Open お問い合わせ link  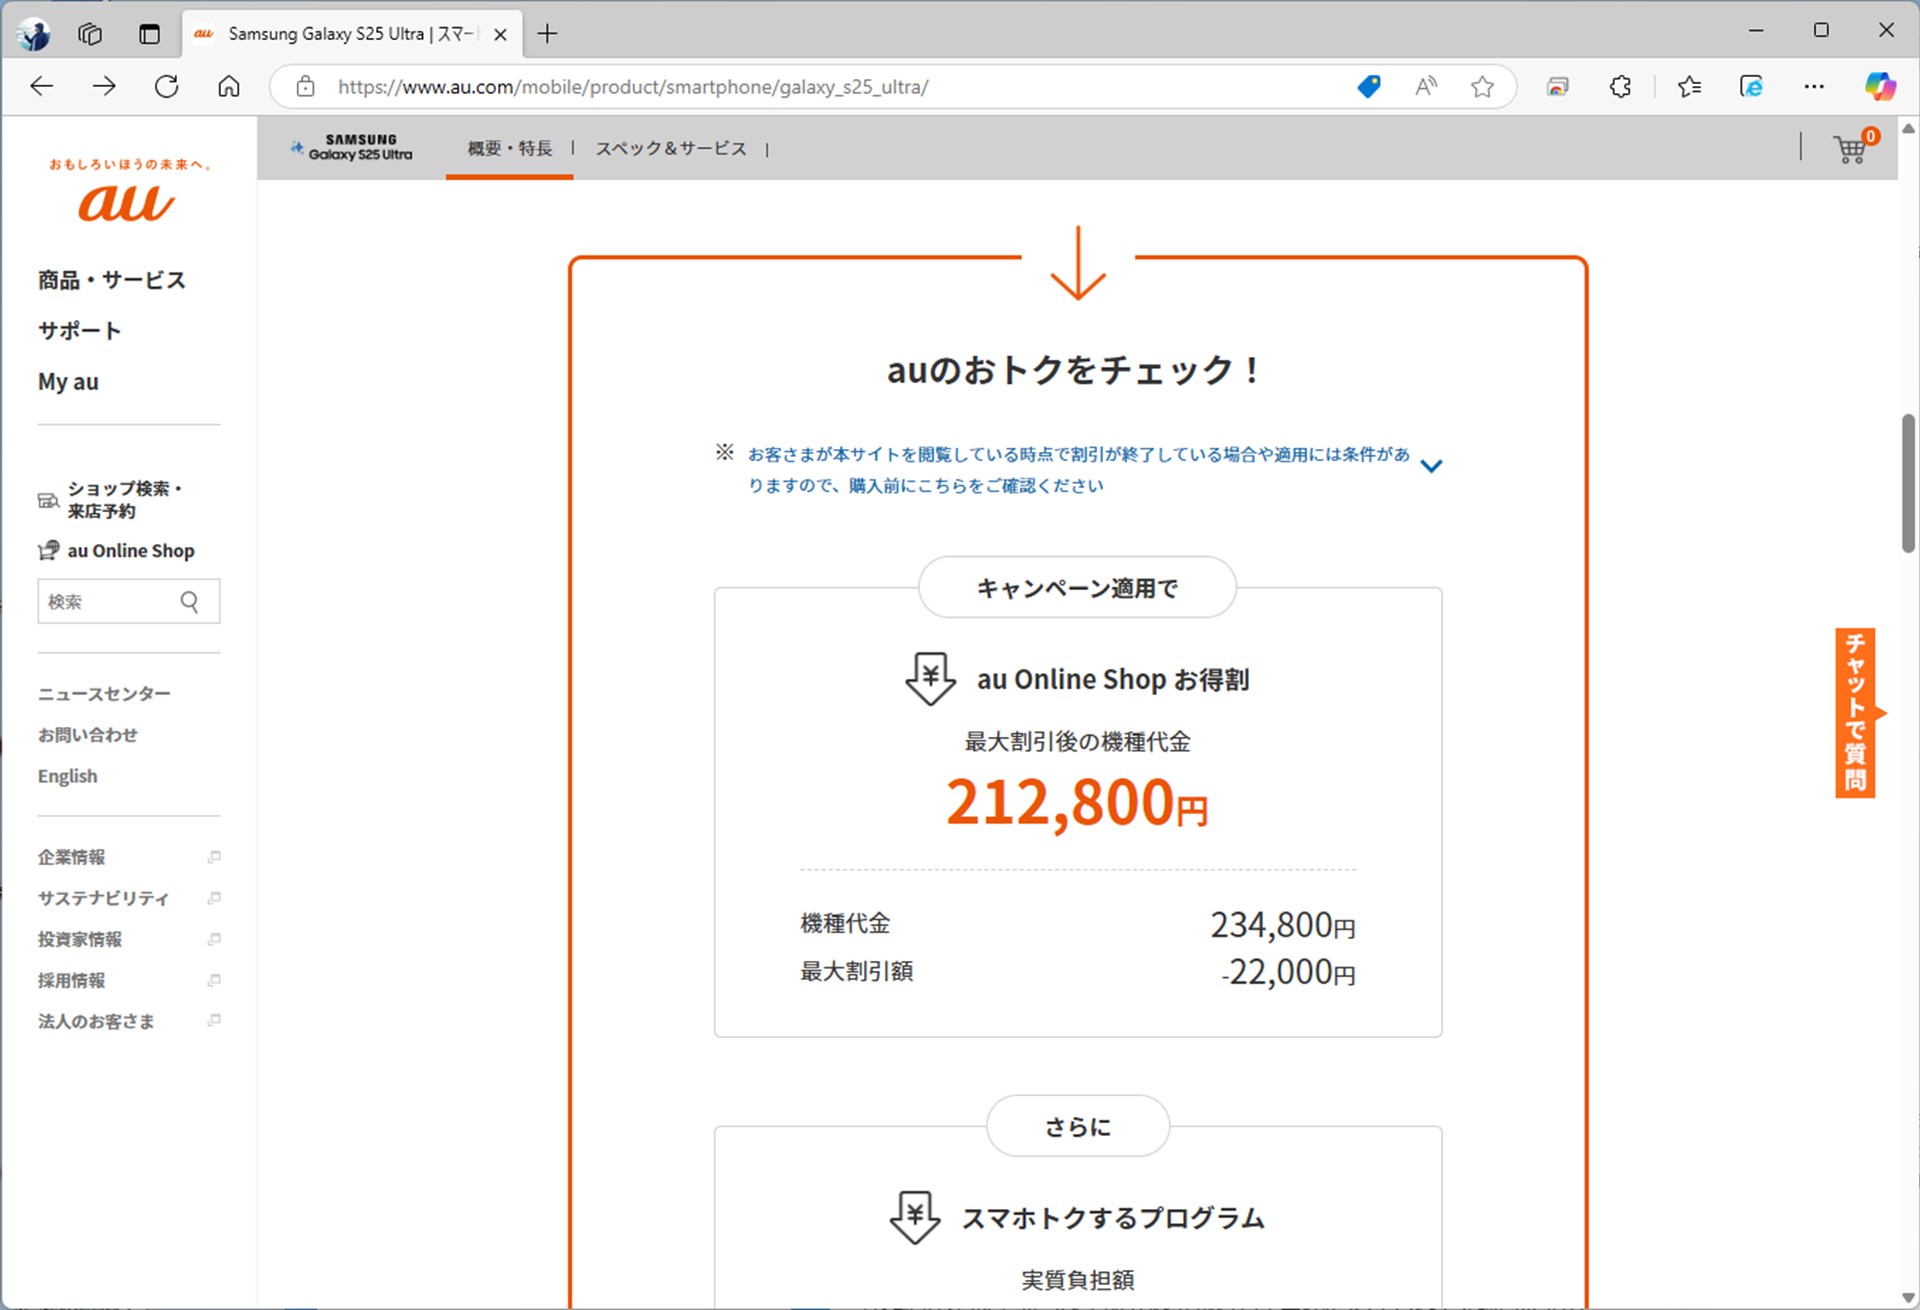tap(88, 735)
